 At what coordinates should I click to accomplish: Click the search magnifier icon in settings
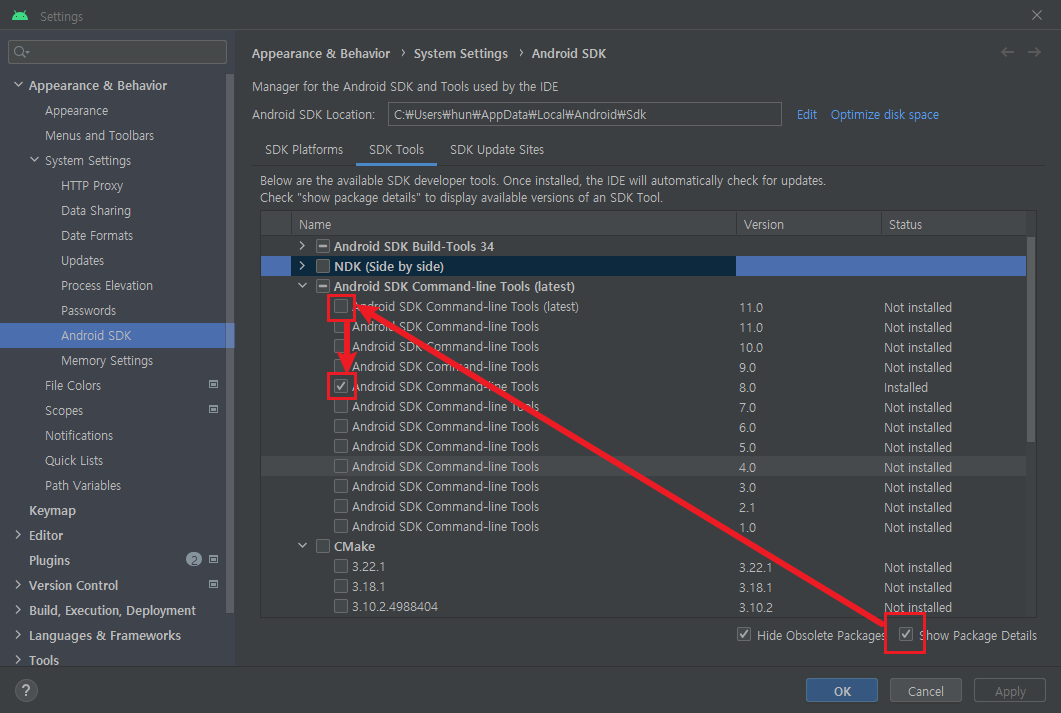point(21,52)
